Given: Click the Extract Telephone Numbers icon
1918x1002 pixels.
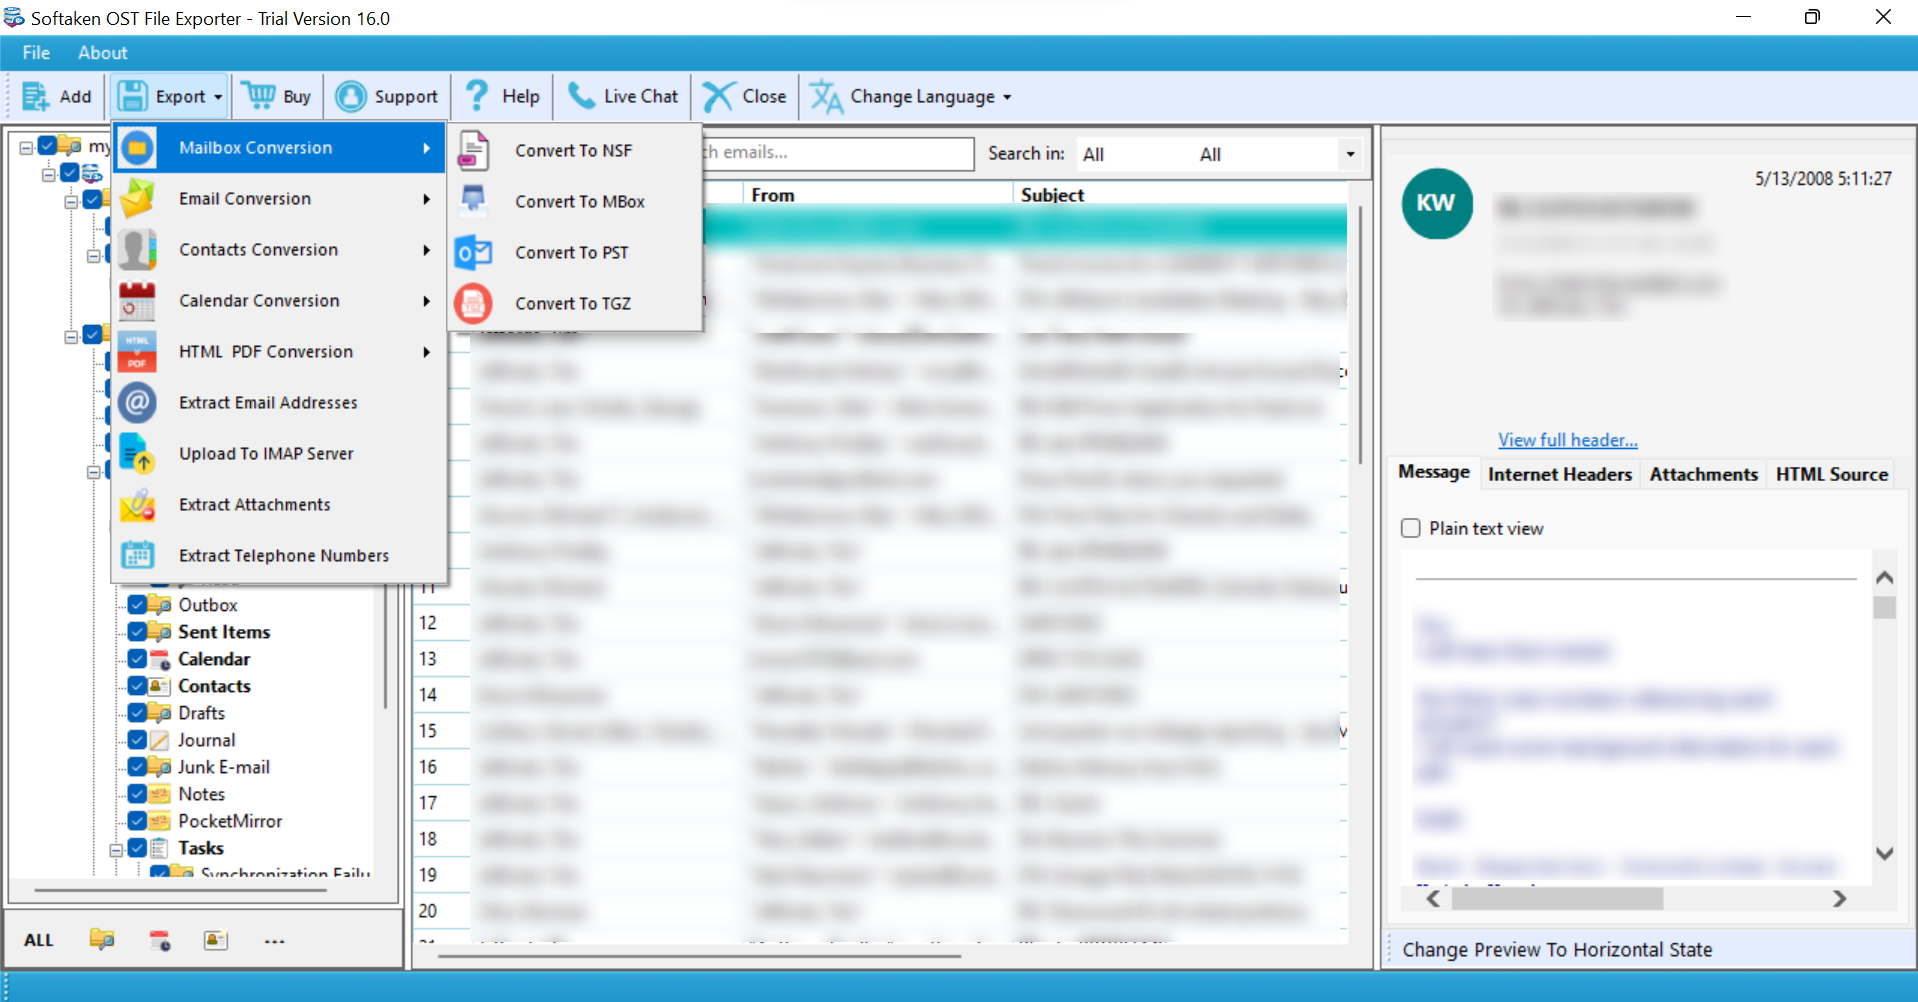Looking at the screenshot, I should pyautogui.click(x=137, y=555).
